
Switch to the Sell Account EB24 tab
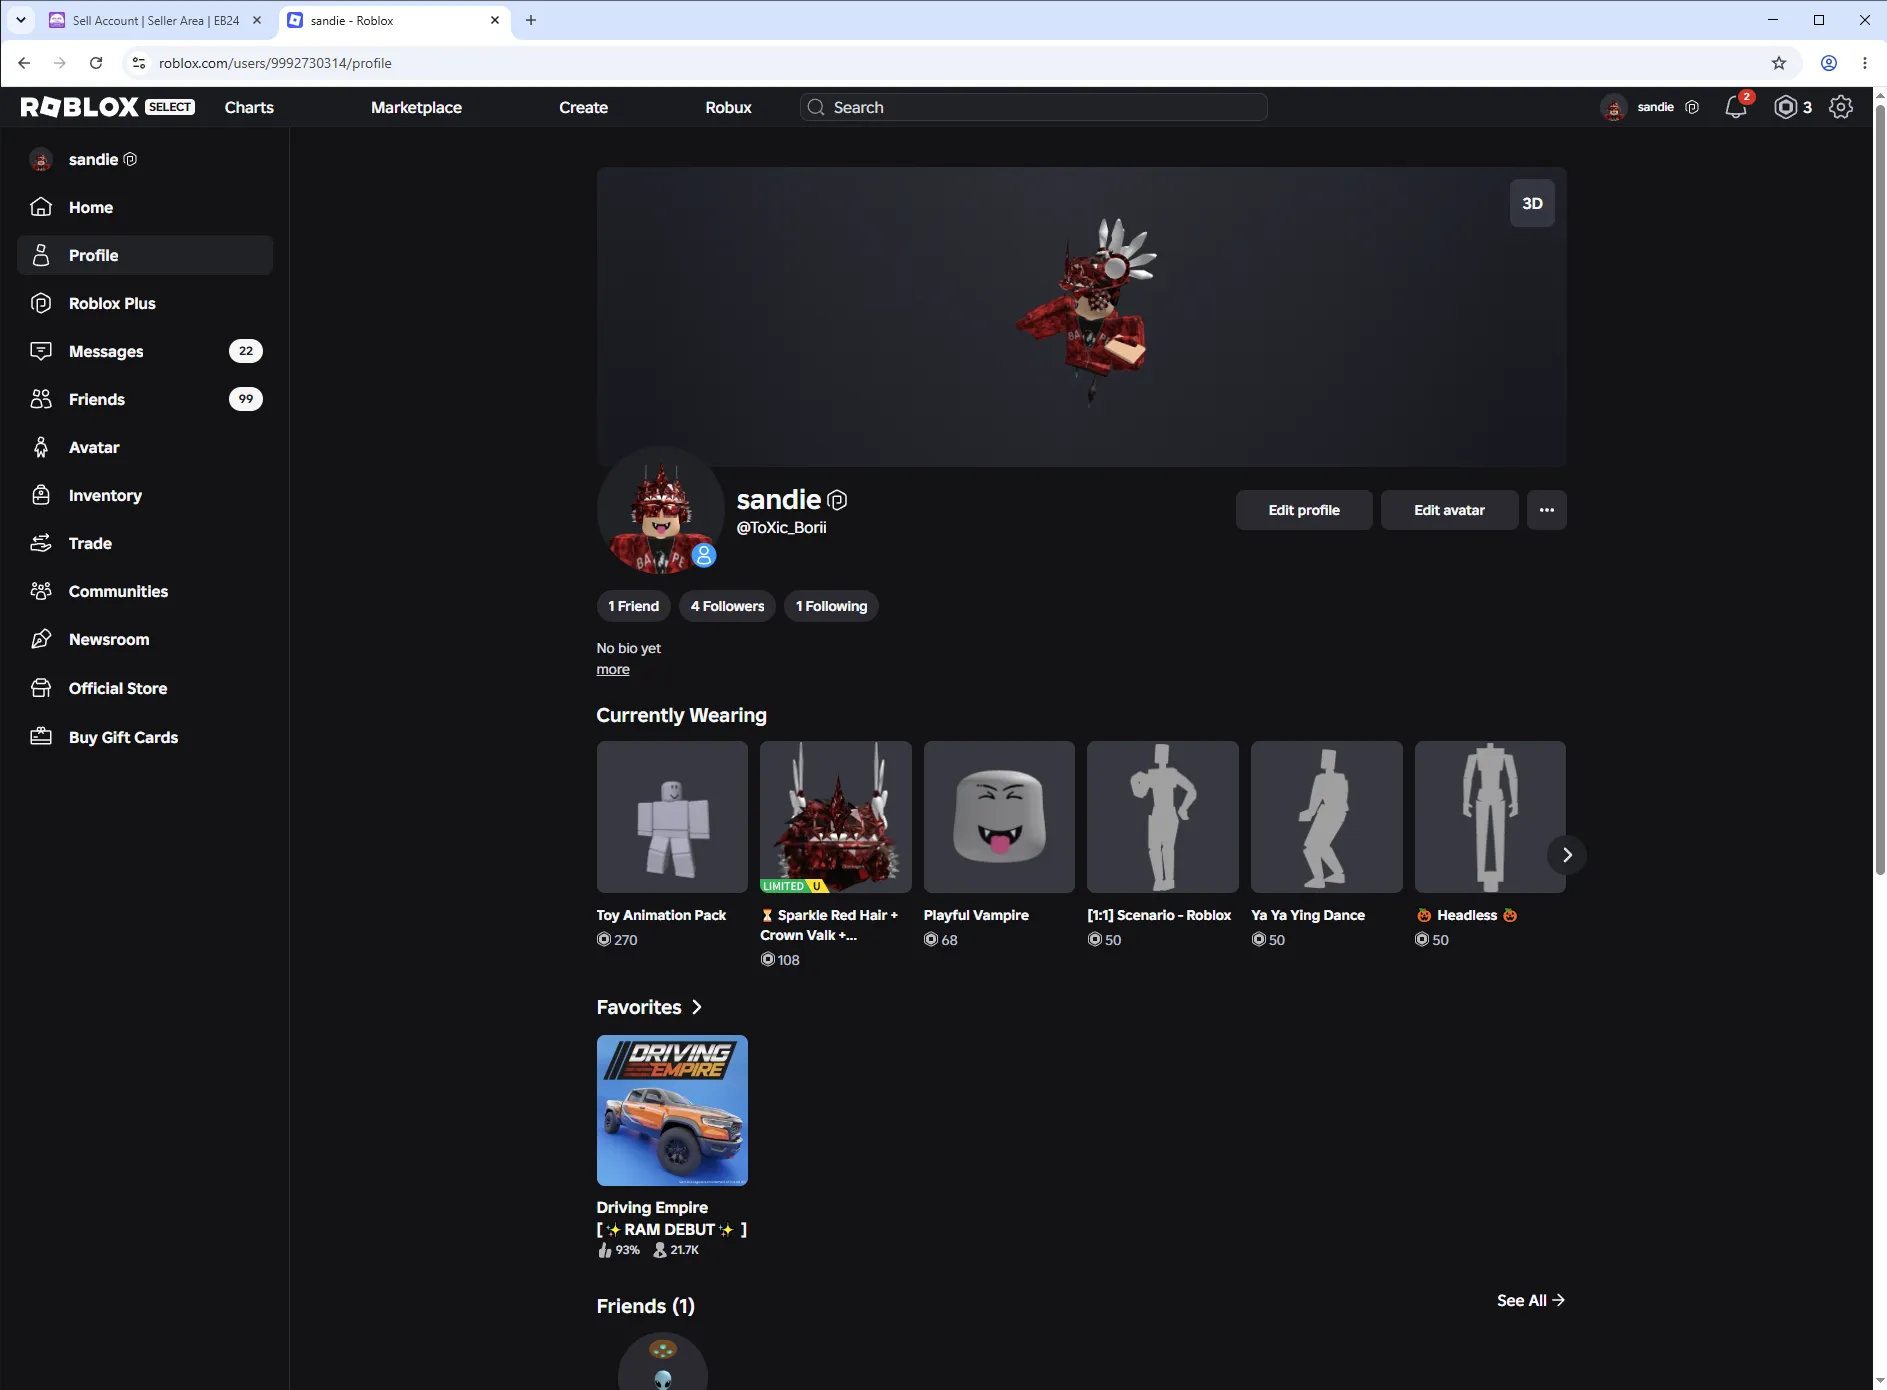(x=155, y=20)
